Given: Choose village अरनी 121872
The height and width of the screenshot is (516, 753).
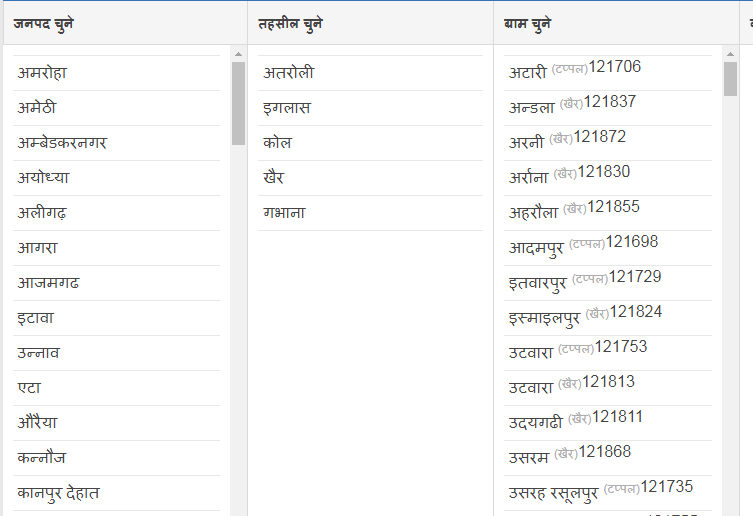Looking at the screenshot, I should (x=567, y=140).
